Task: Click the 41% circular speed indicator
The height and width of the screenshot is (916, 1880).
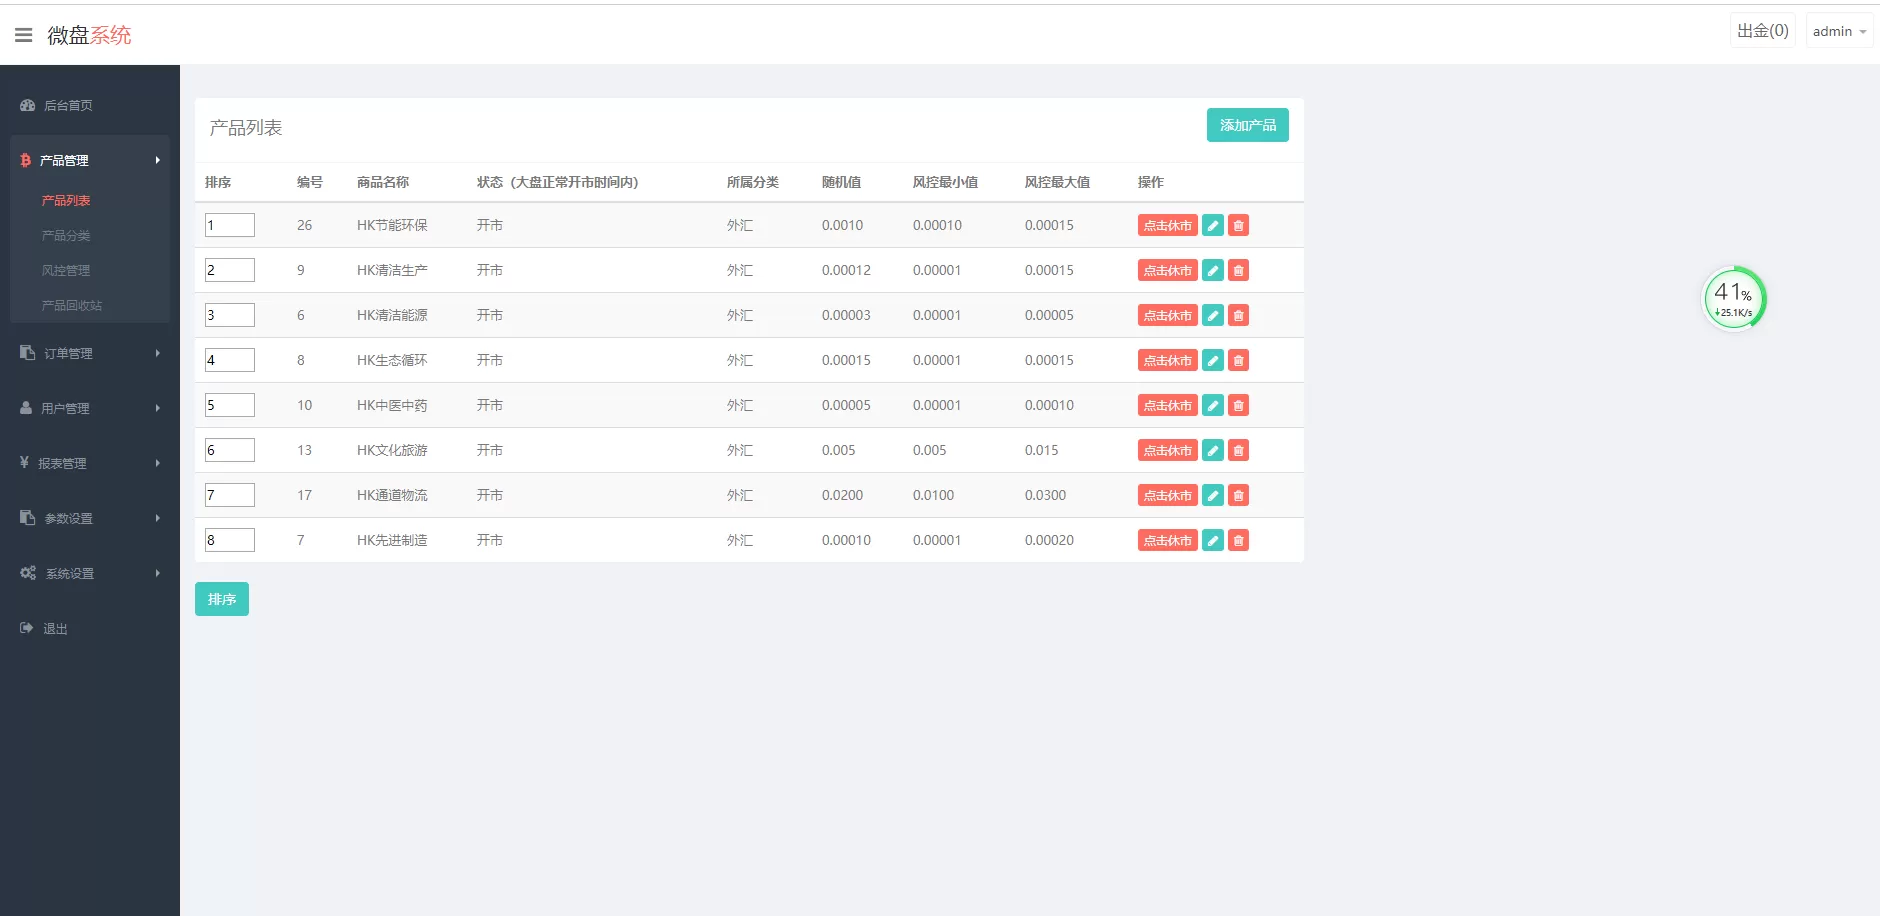Action: click(1733, 299)
